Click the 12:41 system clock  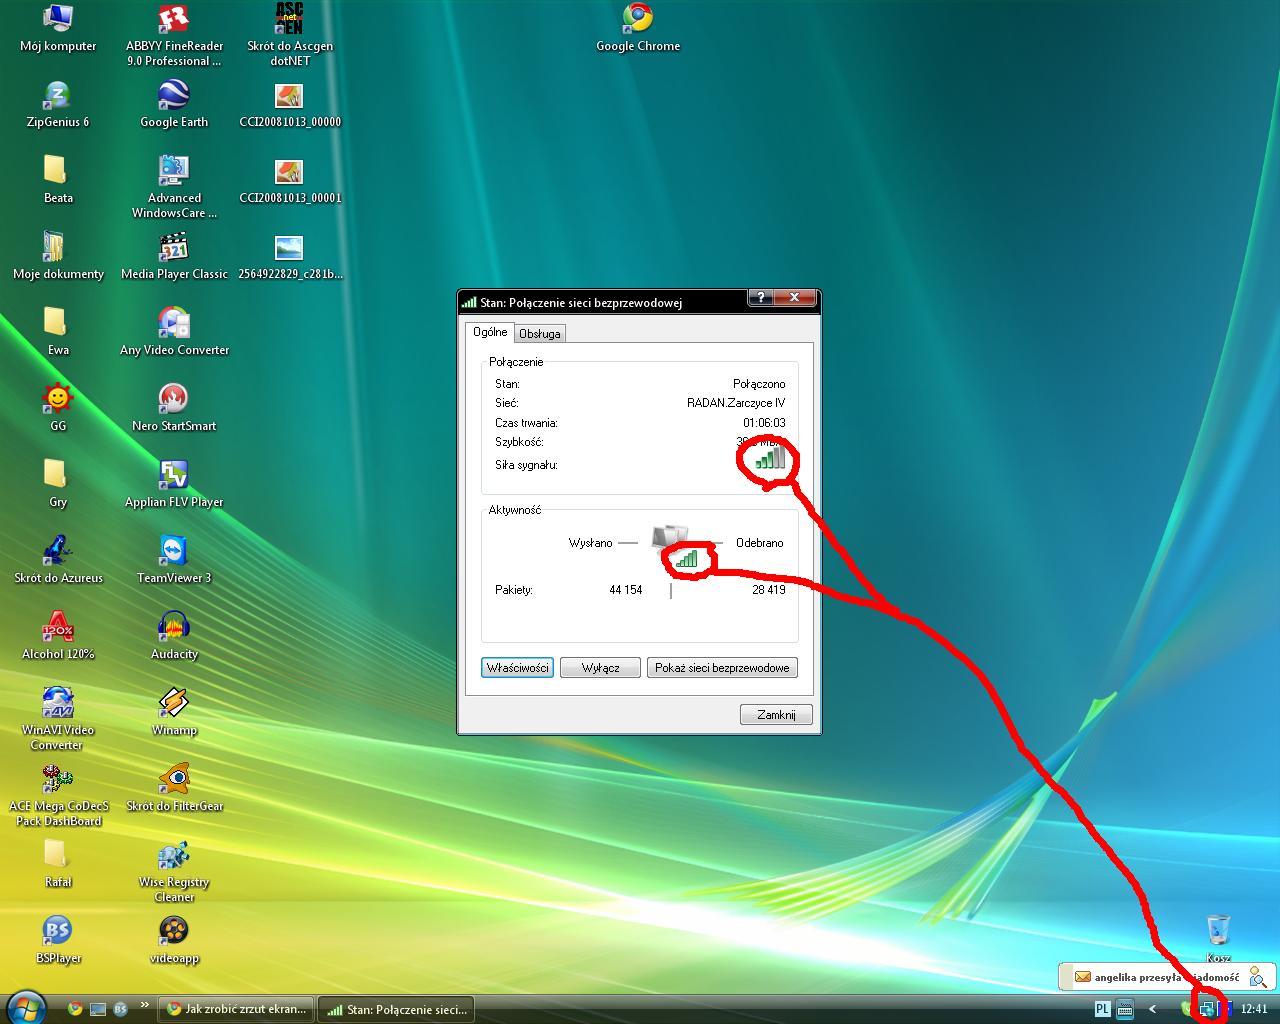click(x=1254, y=1009)
